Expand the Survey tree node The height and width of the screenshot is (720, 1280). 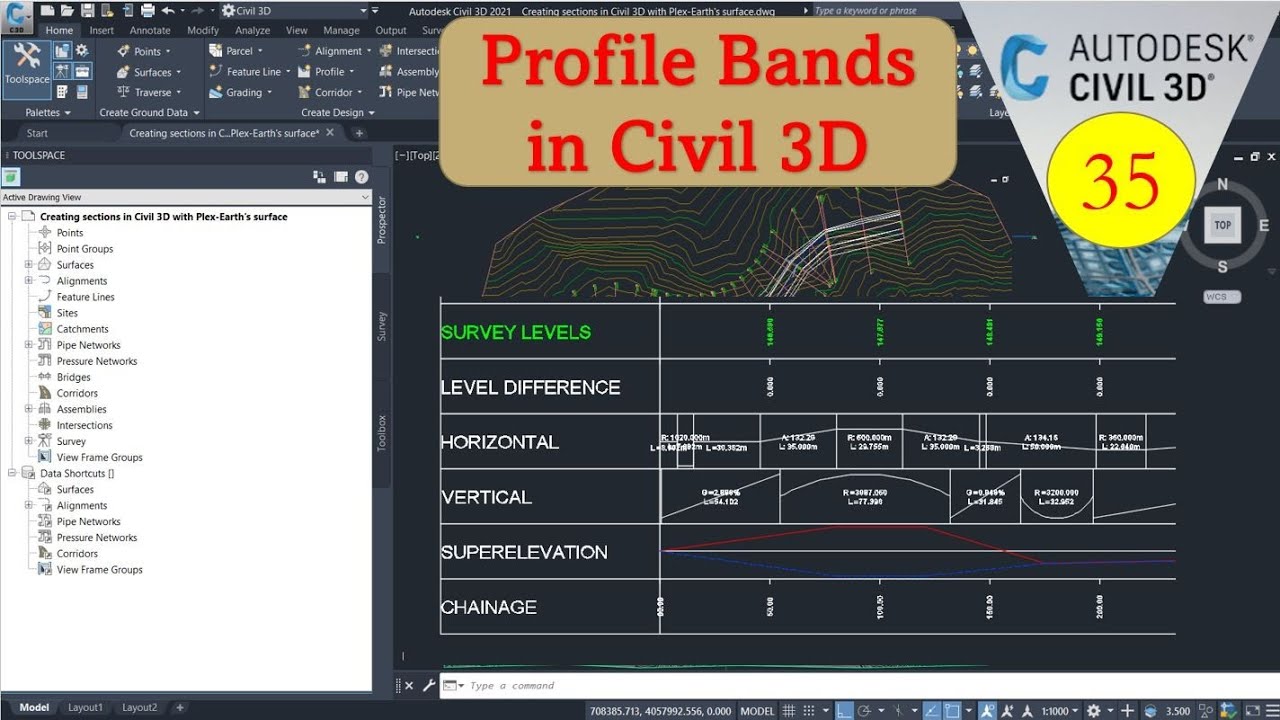pyautogui.click(x=29, y=441)
